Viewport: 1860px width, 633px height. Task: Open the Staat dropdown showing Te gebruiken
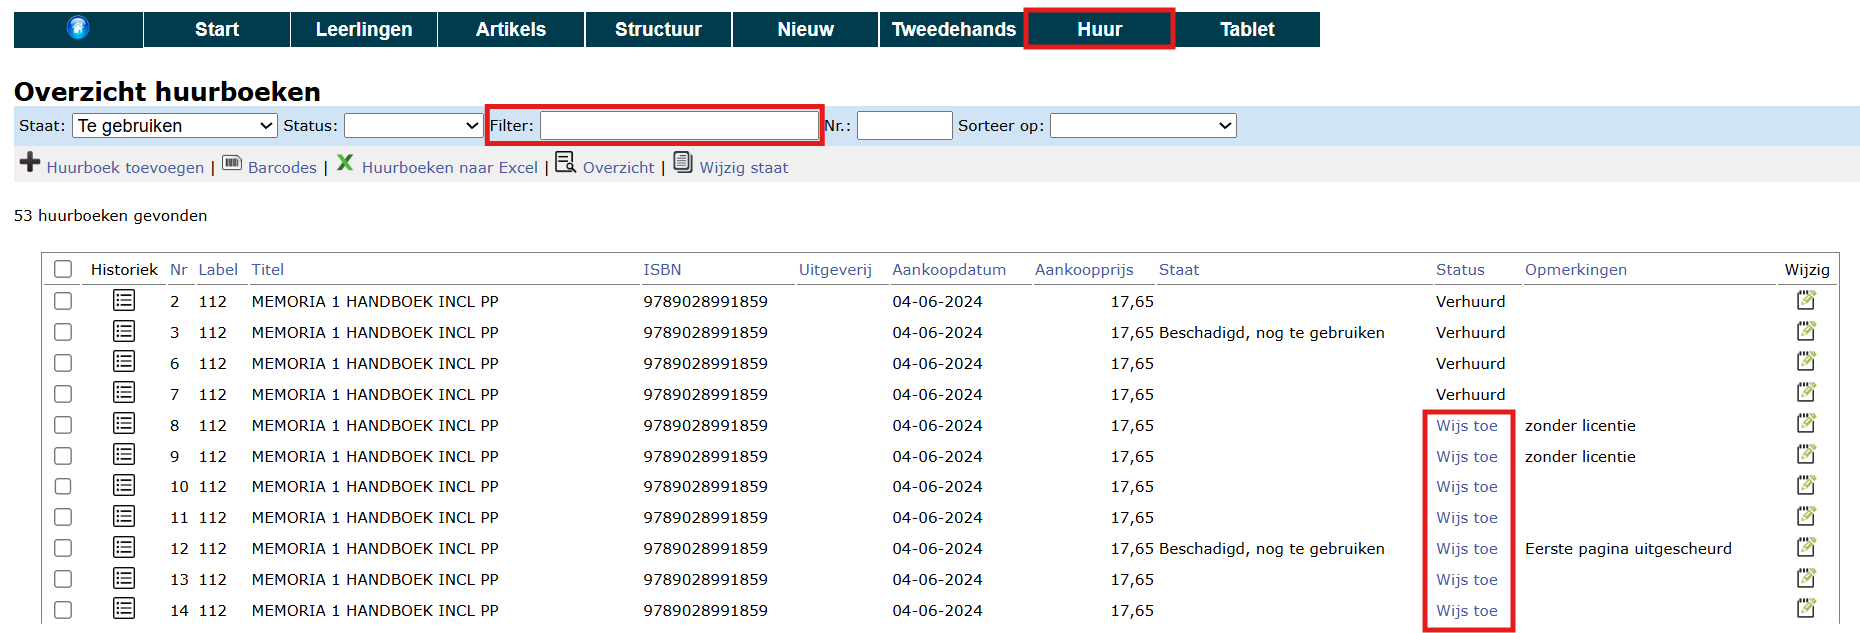175,126
